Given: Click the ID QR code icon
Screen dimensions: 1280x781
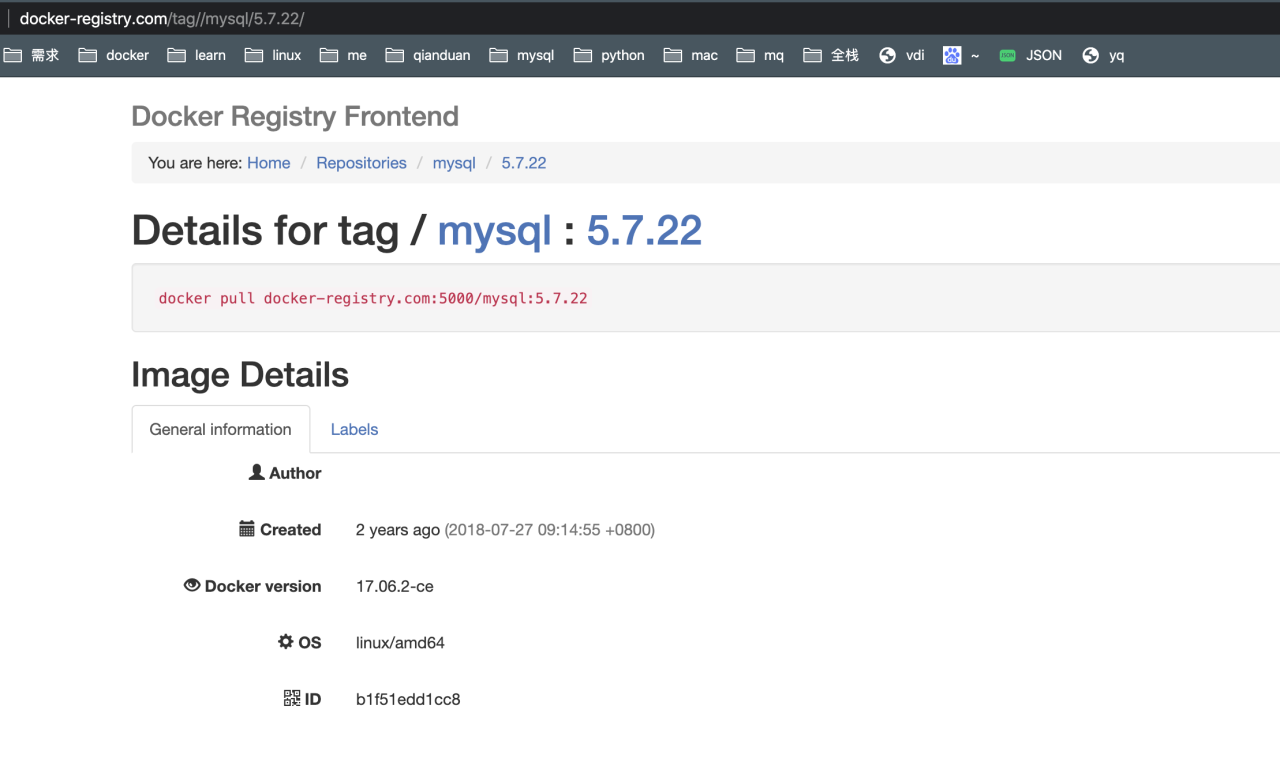Looking at the screenshot, I should (x=292, y=698).
